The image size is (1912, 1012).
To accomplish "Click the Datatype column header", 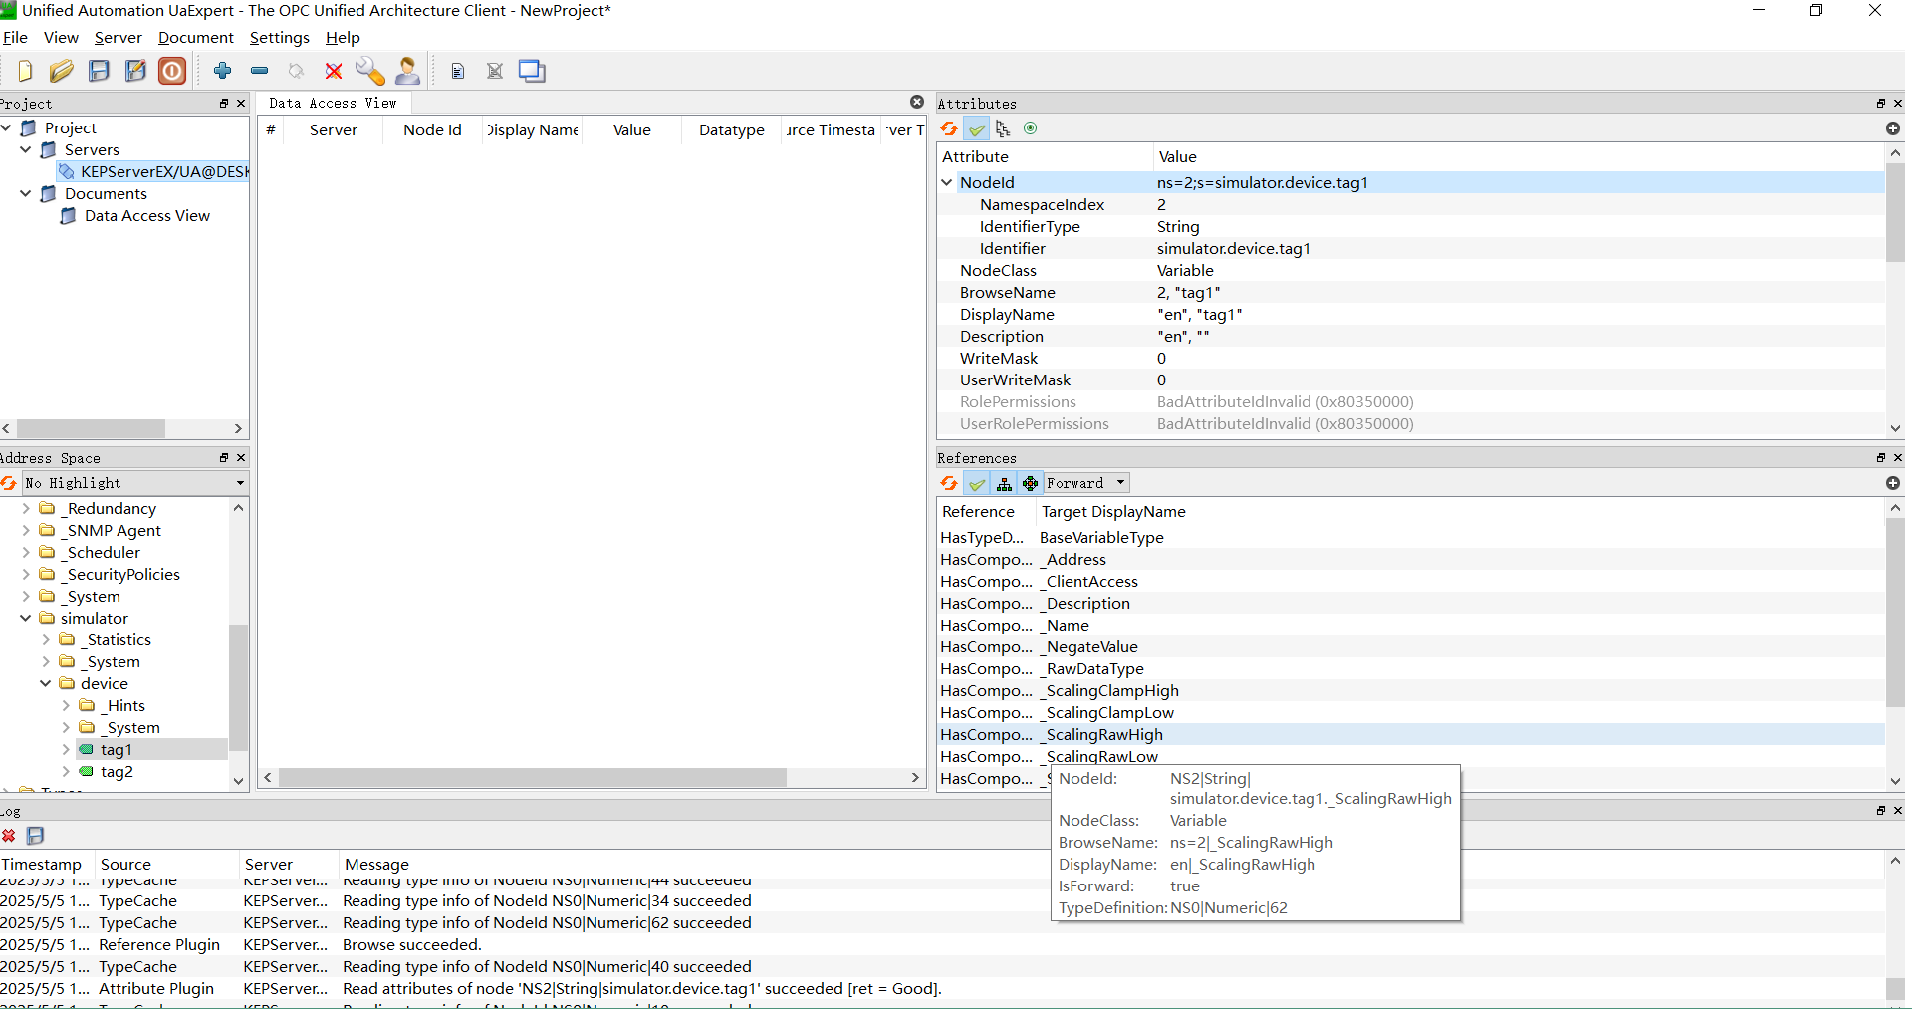I will 732,130.
